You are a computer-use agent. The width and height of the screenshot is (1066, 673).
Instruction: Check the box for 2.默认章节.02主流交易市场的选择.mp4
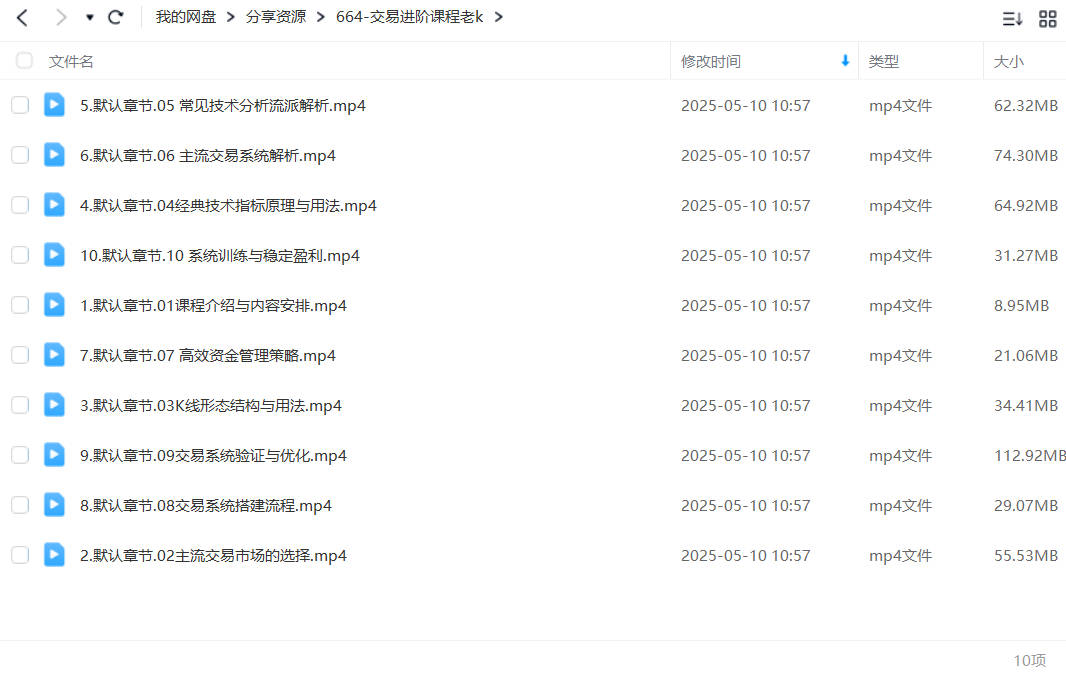tap(20, 555)
